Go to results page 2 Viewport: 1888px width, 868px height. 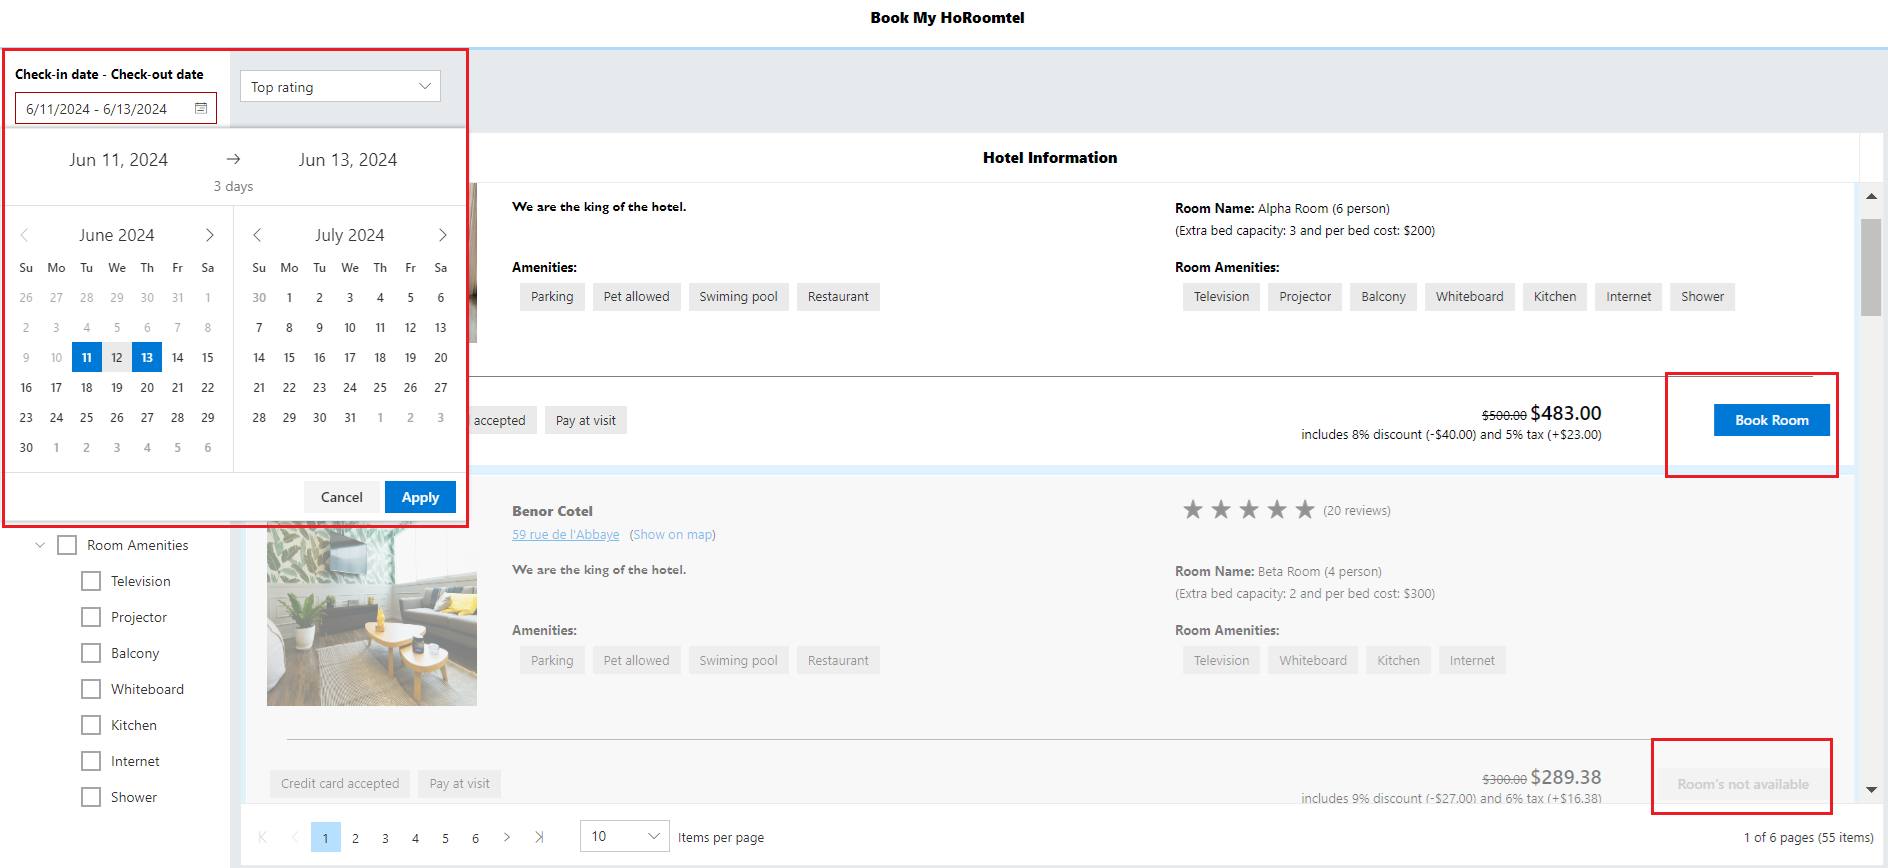point(355,838)
